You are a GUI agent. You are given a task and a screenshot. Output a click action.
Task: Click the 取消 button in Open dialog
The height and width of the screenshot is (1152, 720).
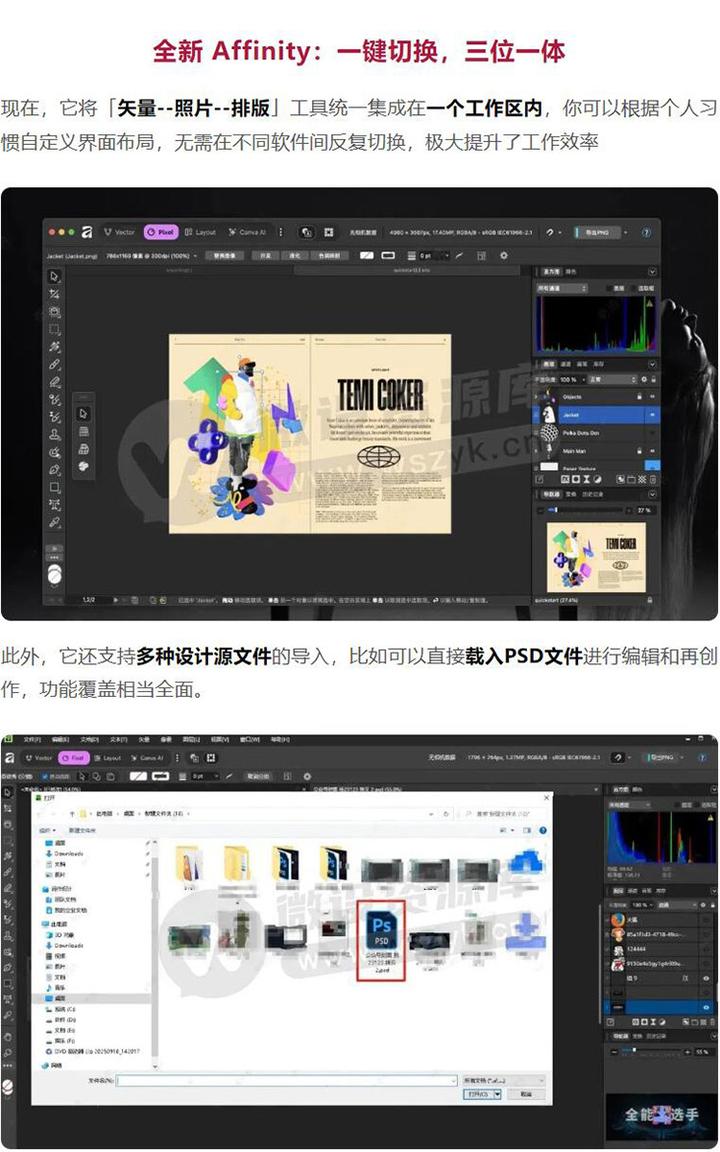pos(526,1094)
